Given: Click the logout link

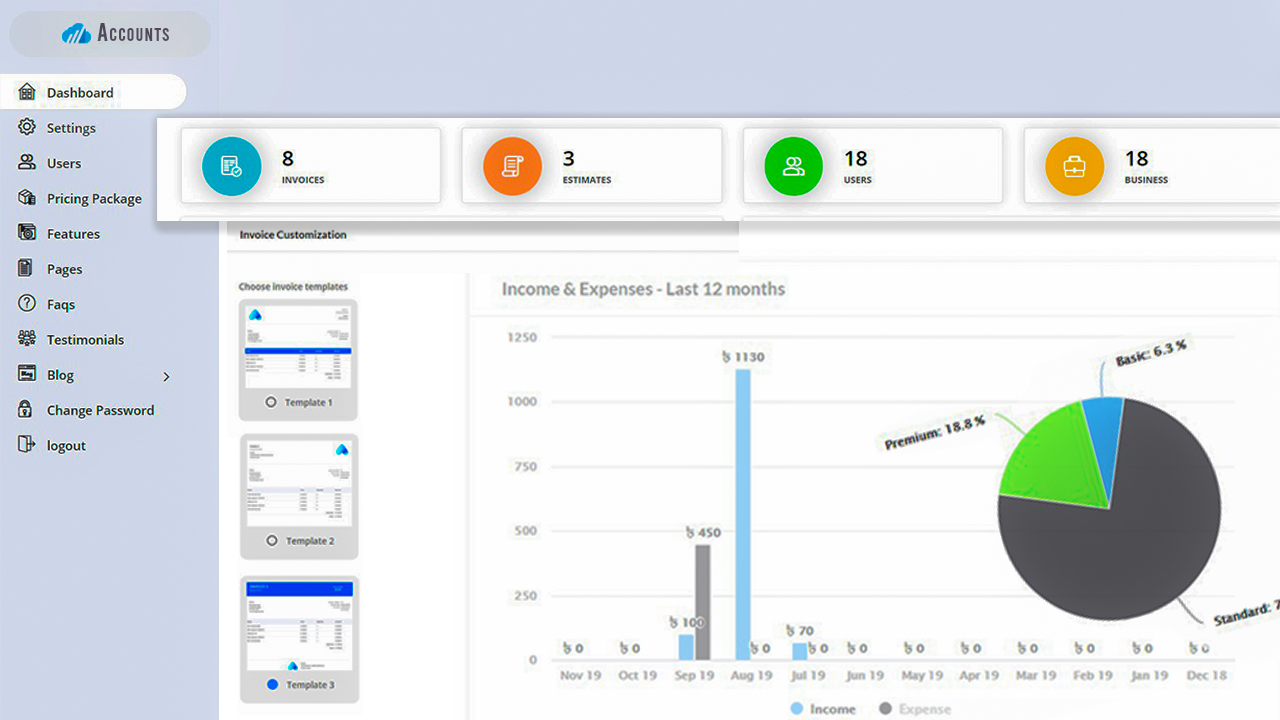Looking at the screenshot, I should pyautogui.click(x=66, y=446).
